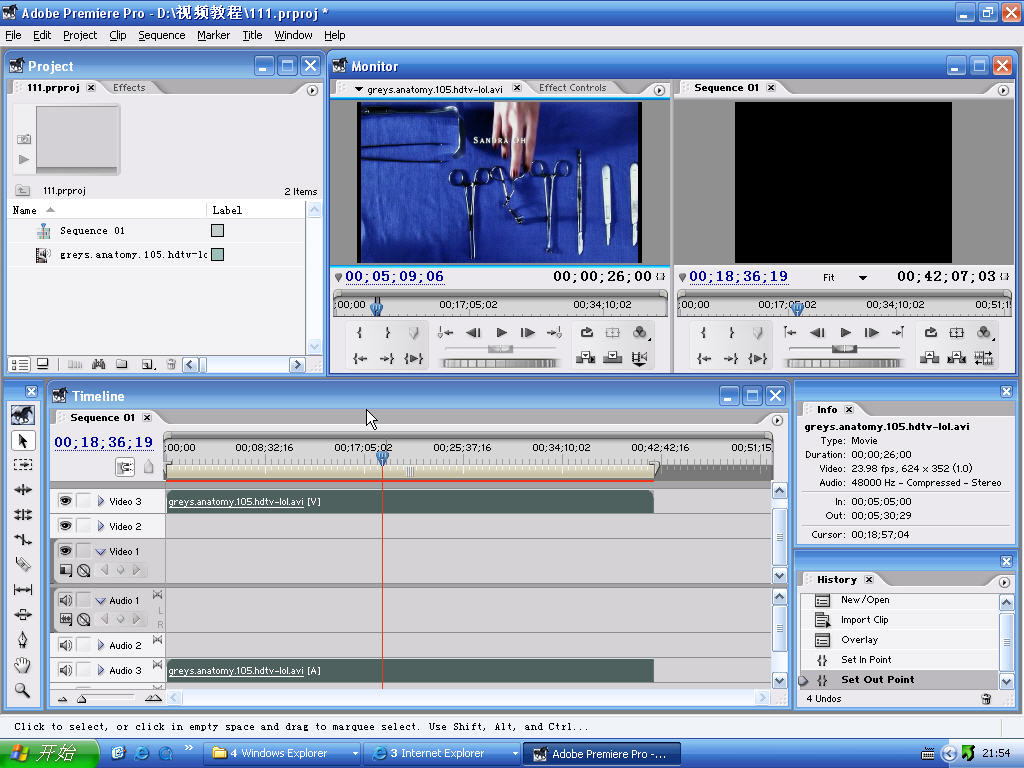
Task: Hide the Video 3 track with eye icon
Action: click(65, 501)
